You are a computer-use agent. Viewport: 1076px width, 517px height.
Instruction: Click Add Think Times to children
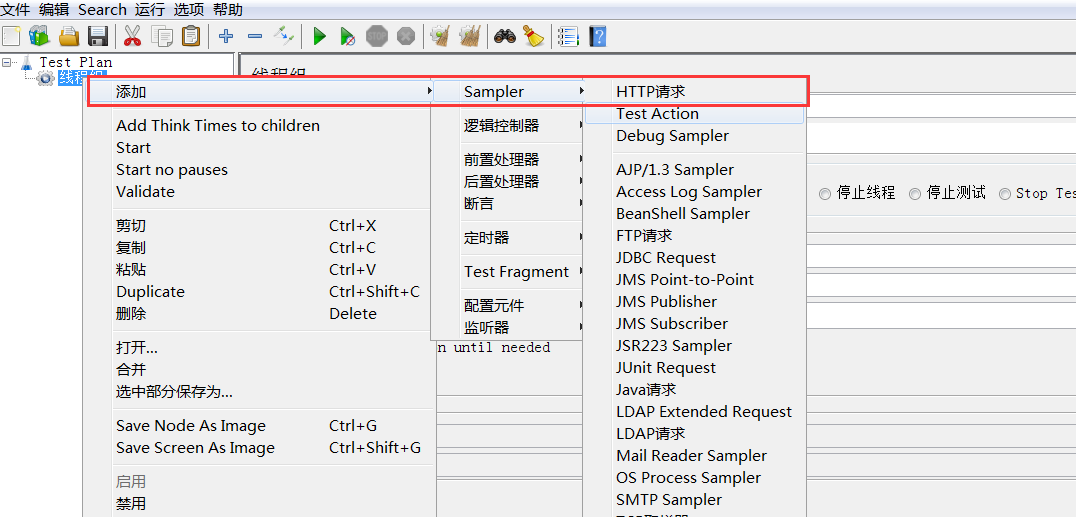(218, 126)
